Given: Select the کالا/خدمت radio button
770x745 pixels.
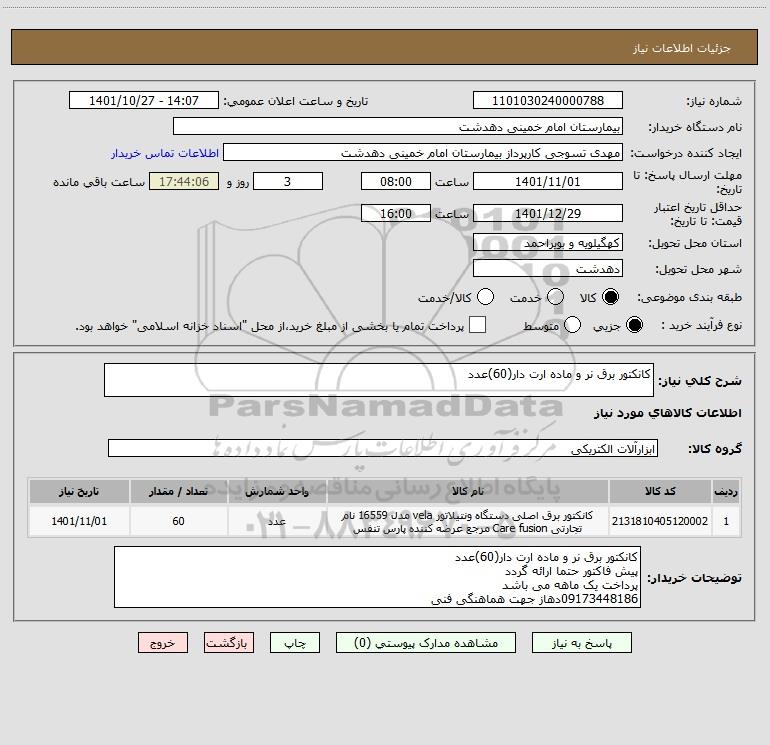Looking at the screenshot, I should click(486, 297).
